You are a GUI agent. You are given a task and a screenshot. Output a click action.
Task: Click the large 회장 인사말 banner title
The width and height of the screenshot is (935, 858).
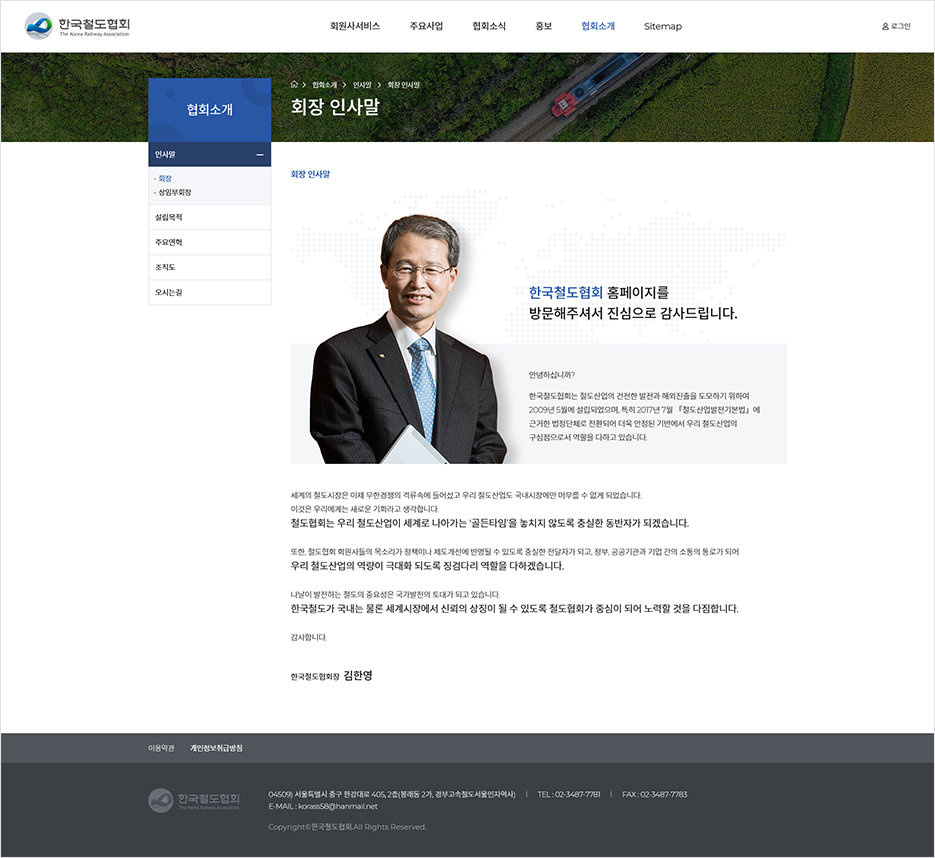[335, 107]
